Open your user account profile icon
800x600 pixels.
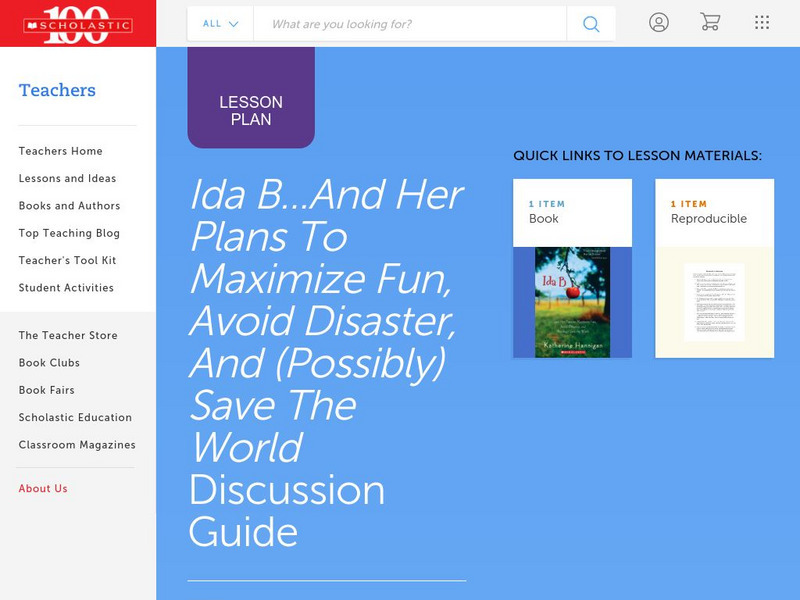tap(659, 22)
